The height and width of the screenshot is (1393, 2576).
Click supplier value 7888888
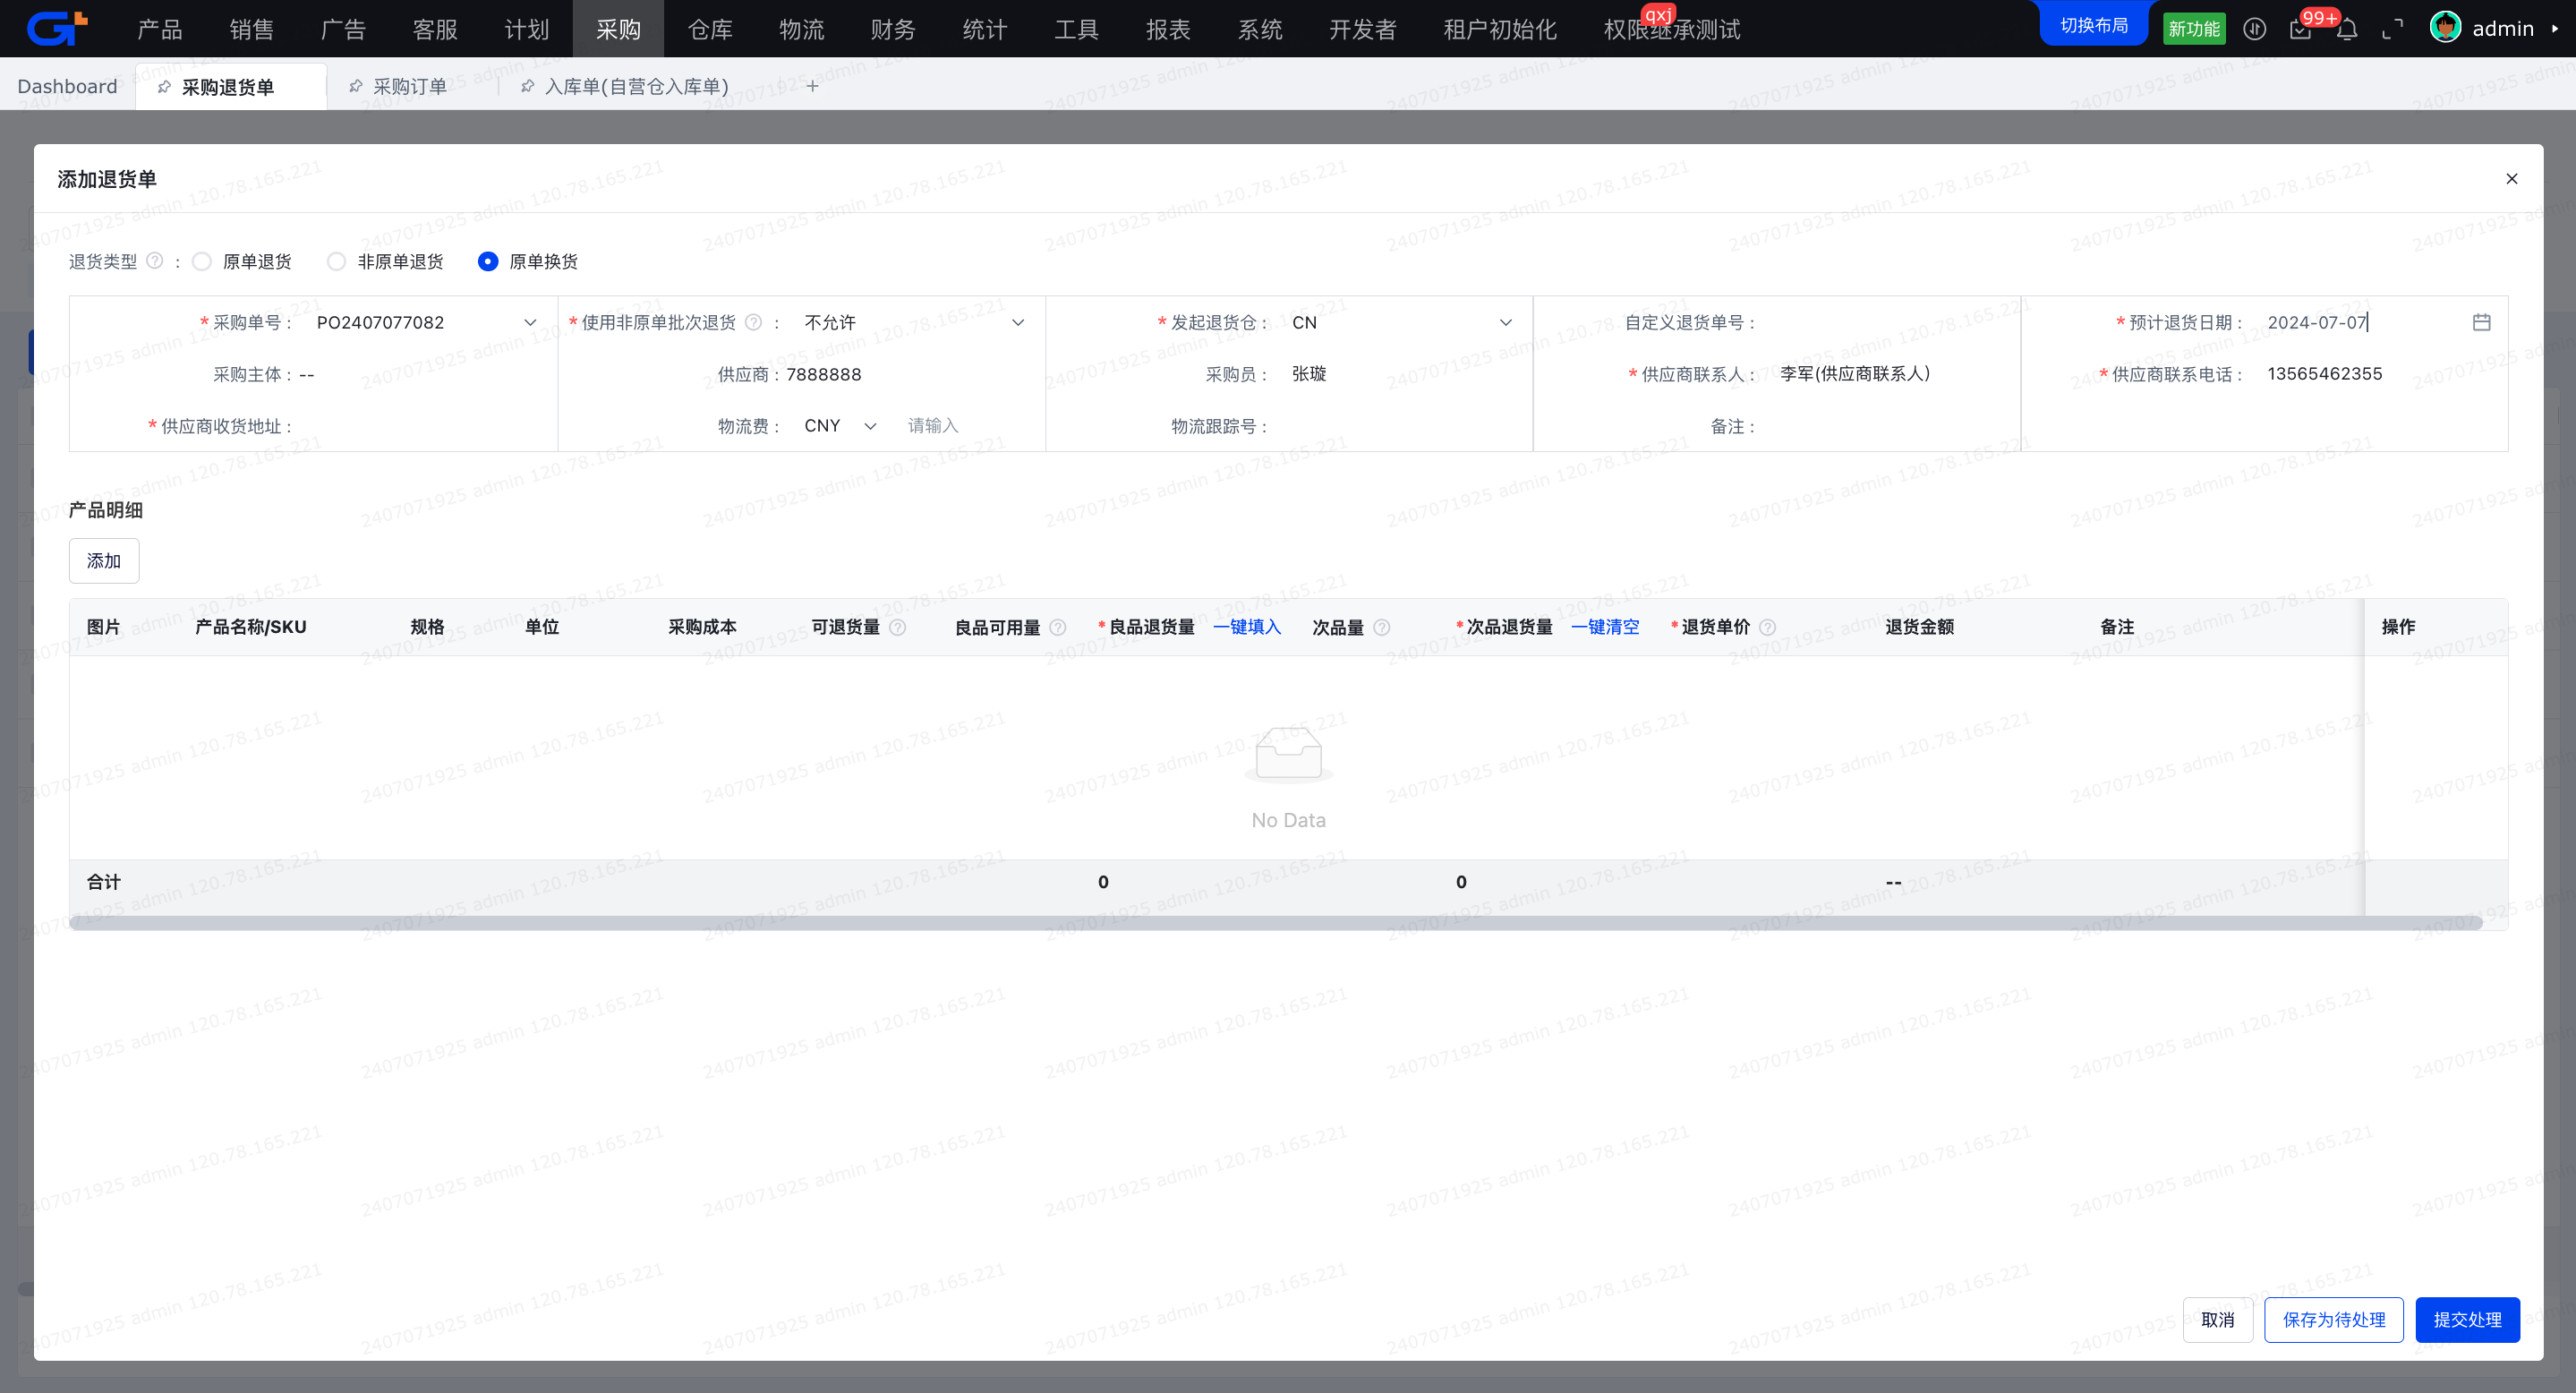pos(824,374)
